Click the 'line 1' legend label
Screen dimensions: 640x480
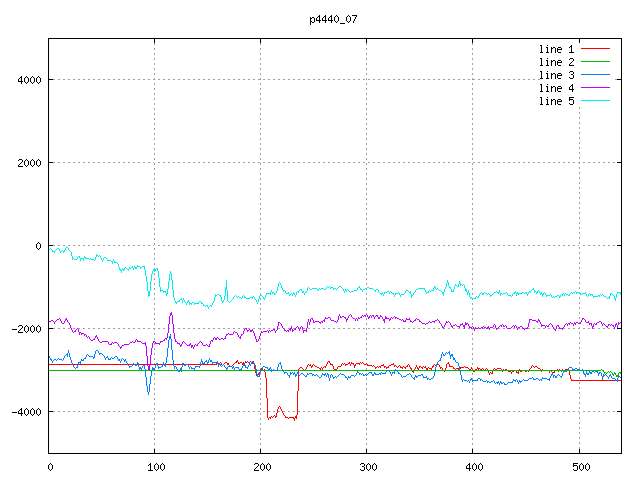[x=556, y=49]
